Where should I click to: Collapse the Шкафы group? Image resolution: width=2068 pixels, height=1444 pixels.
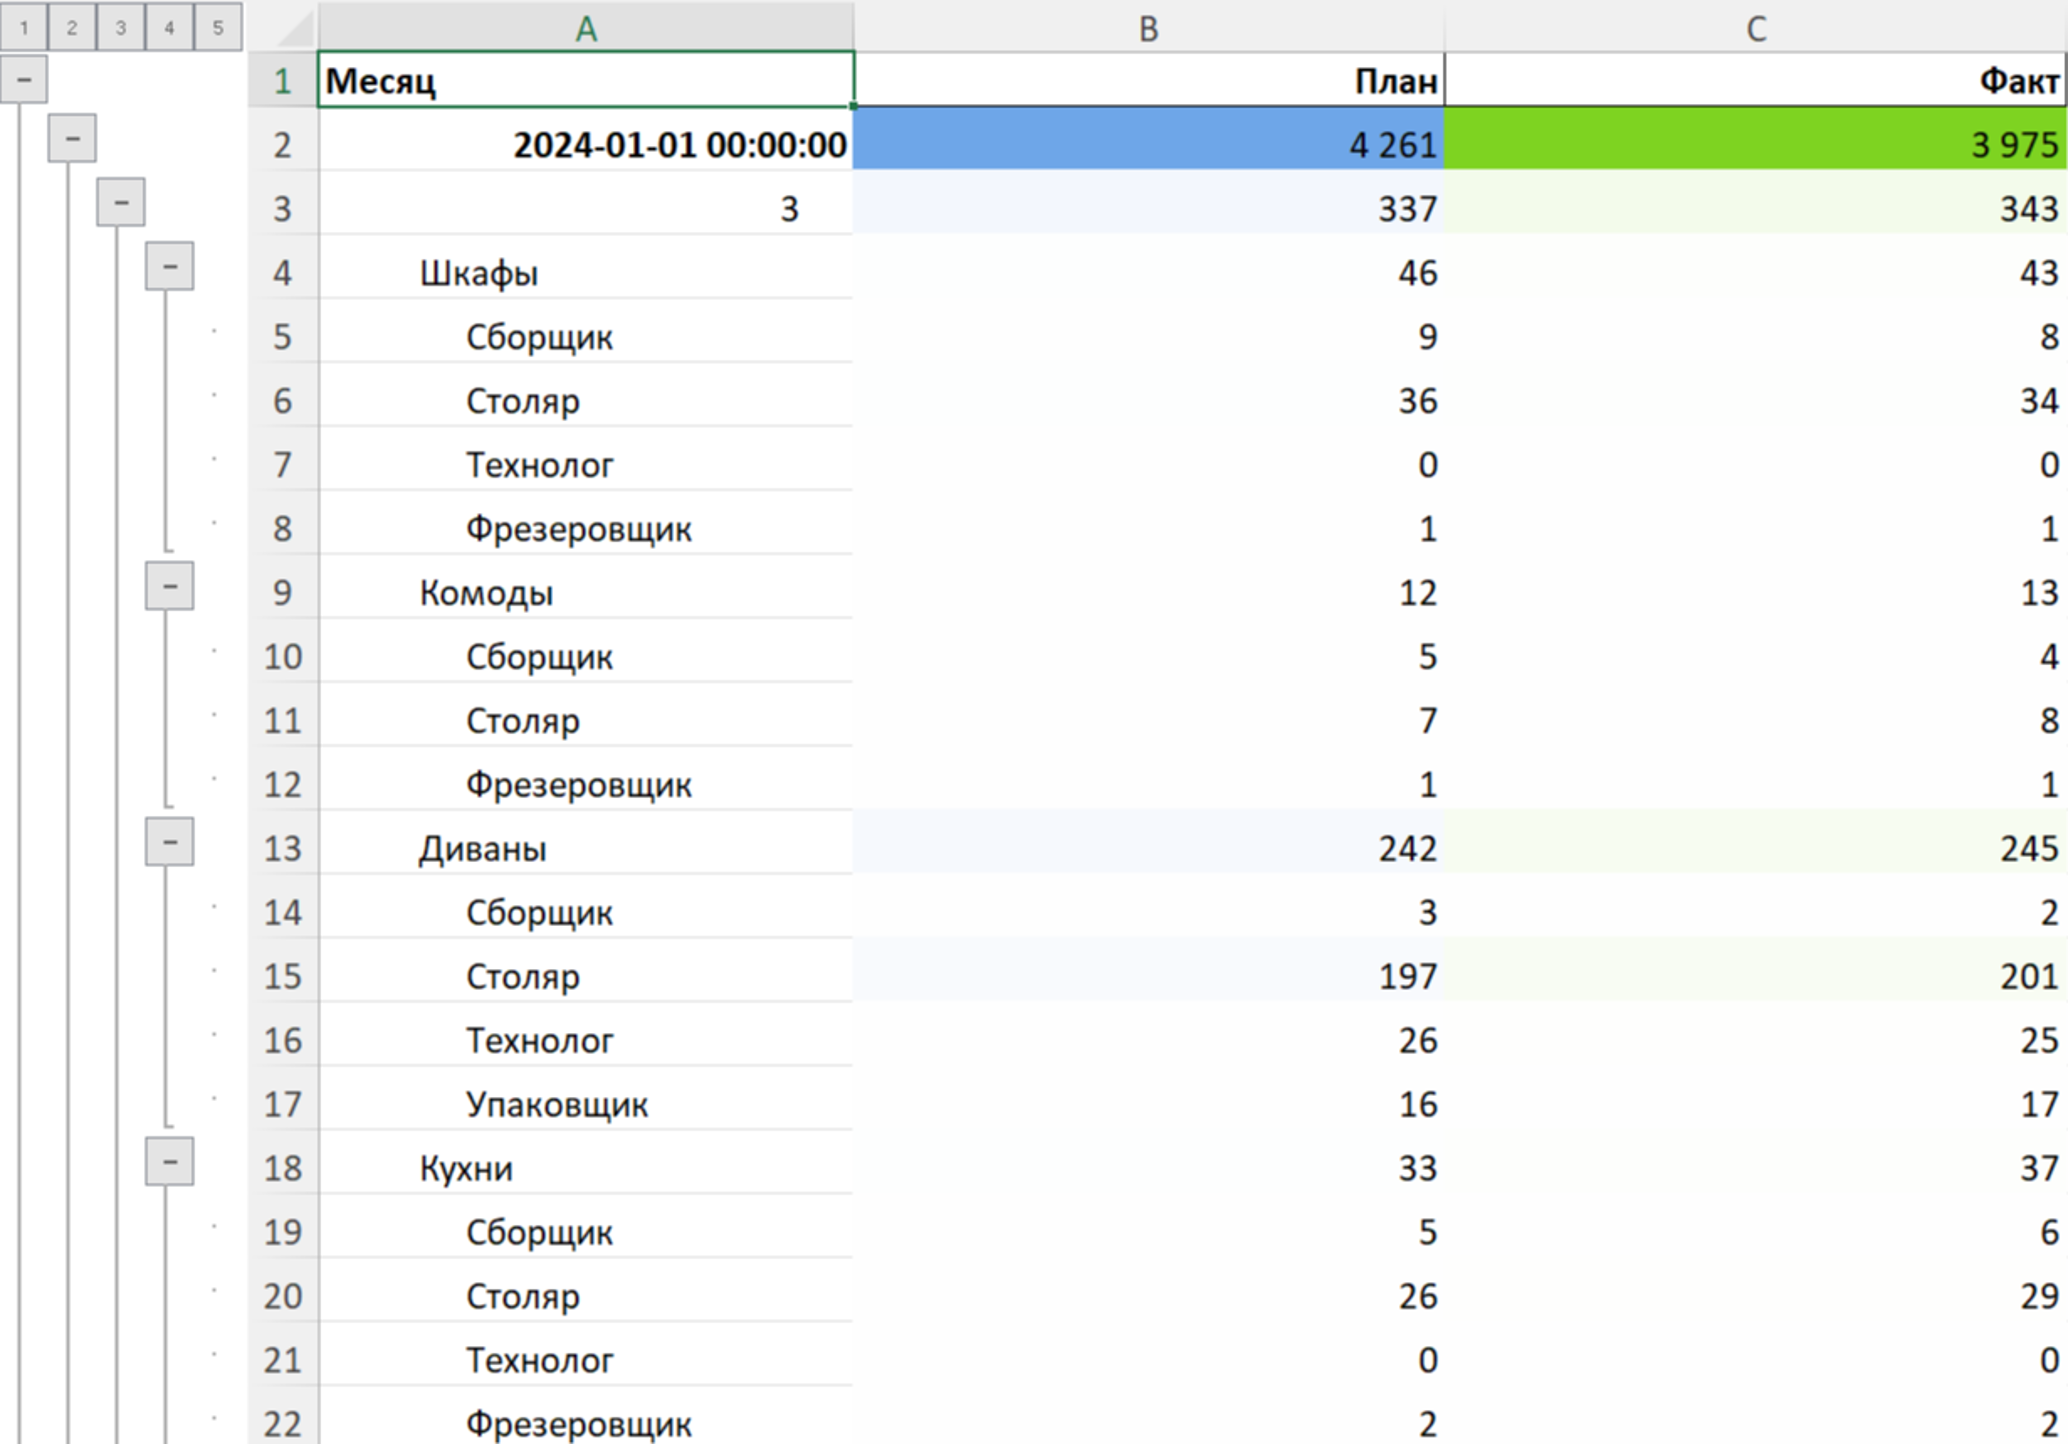point(169,266)
